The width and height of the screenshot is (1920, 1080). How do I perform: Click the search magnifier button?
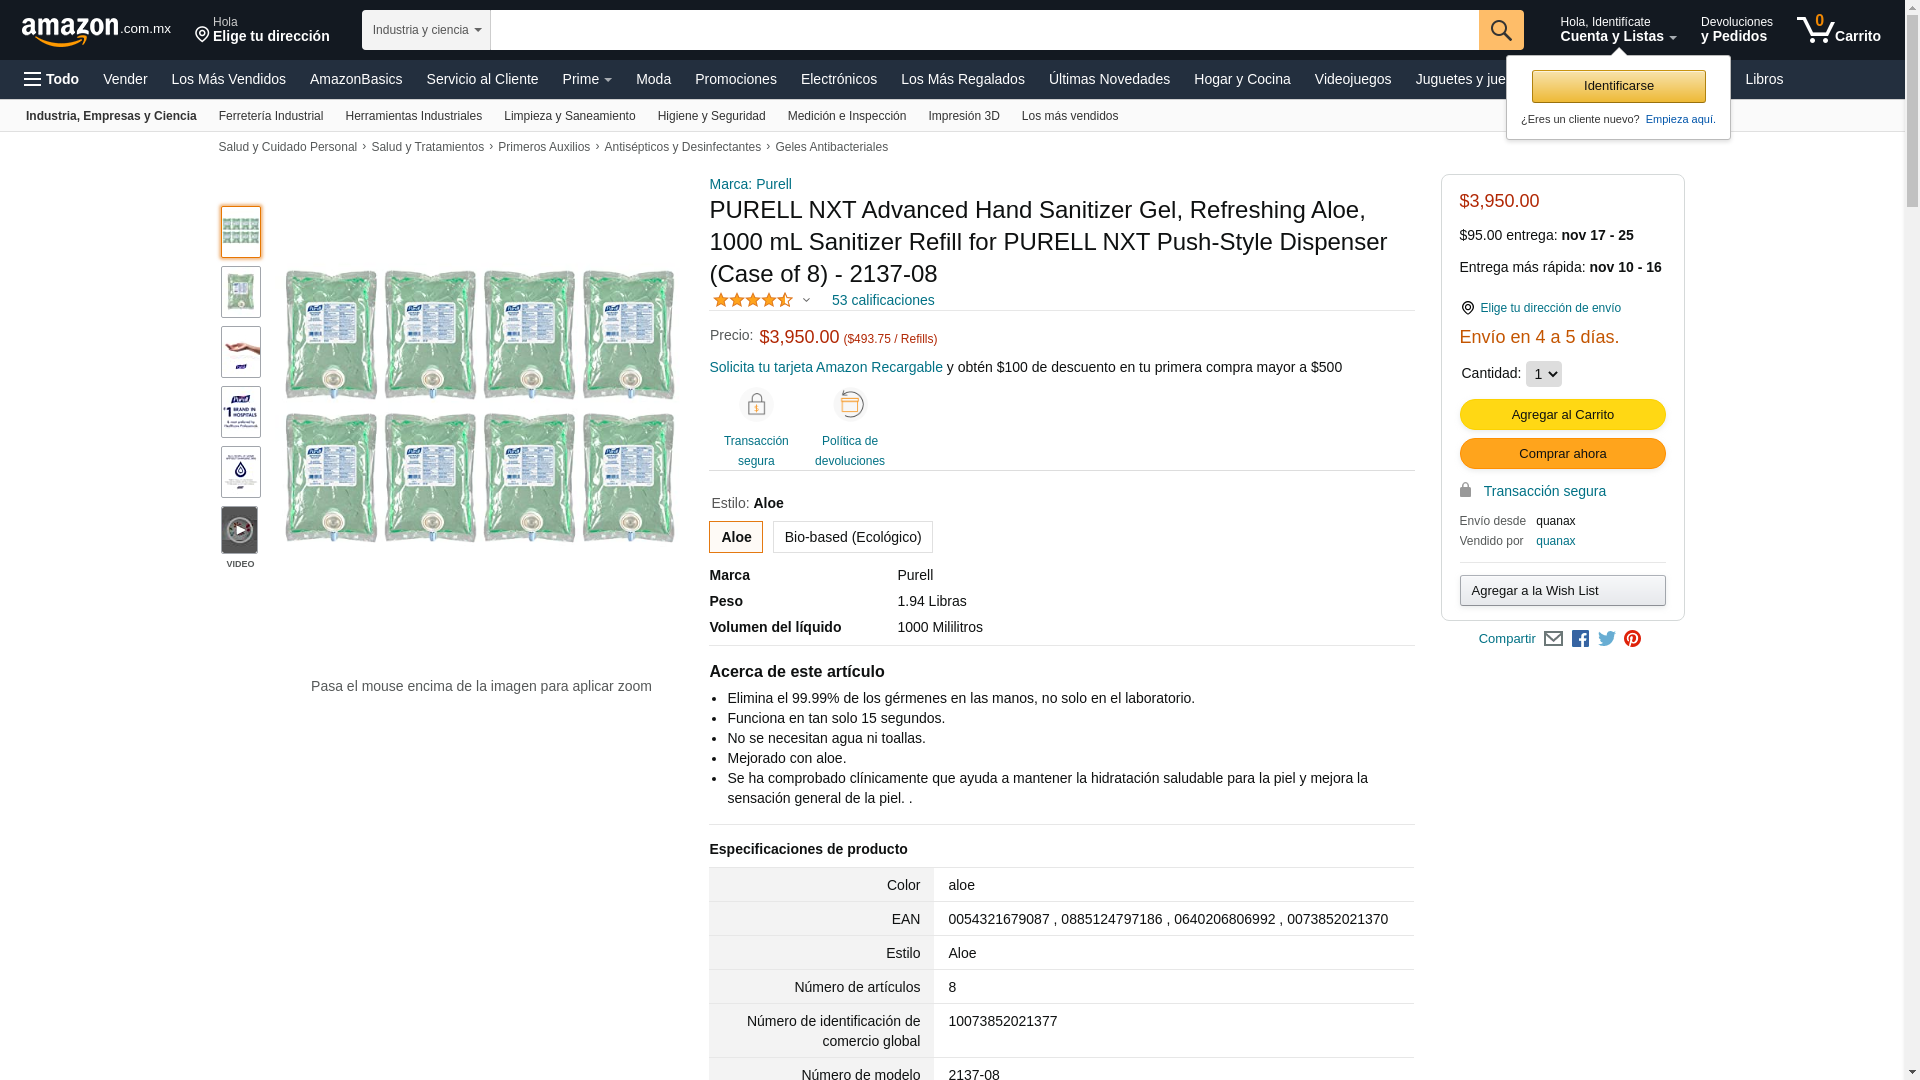coord(1501,30)
